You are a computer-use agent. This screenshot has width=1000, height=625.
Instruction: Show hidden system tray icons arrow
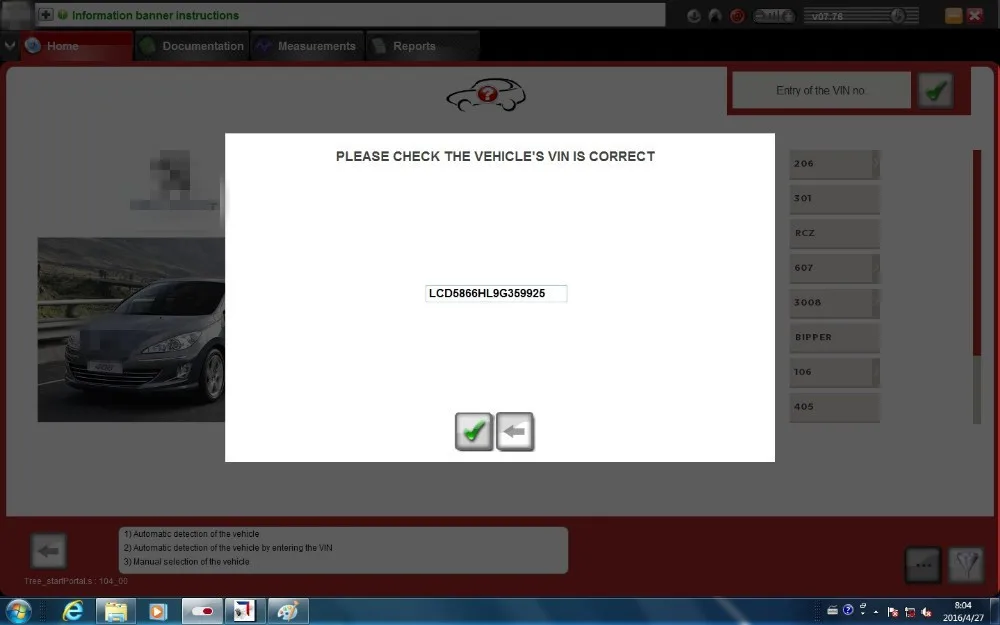point(876,612)
